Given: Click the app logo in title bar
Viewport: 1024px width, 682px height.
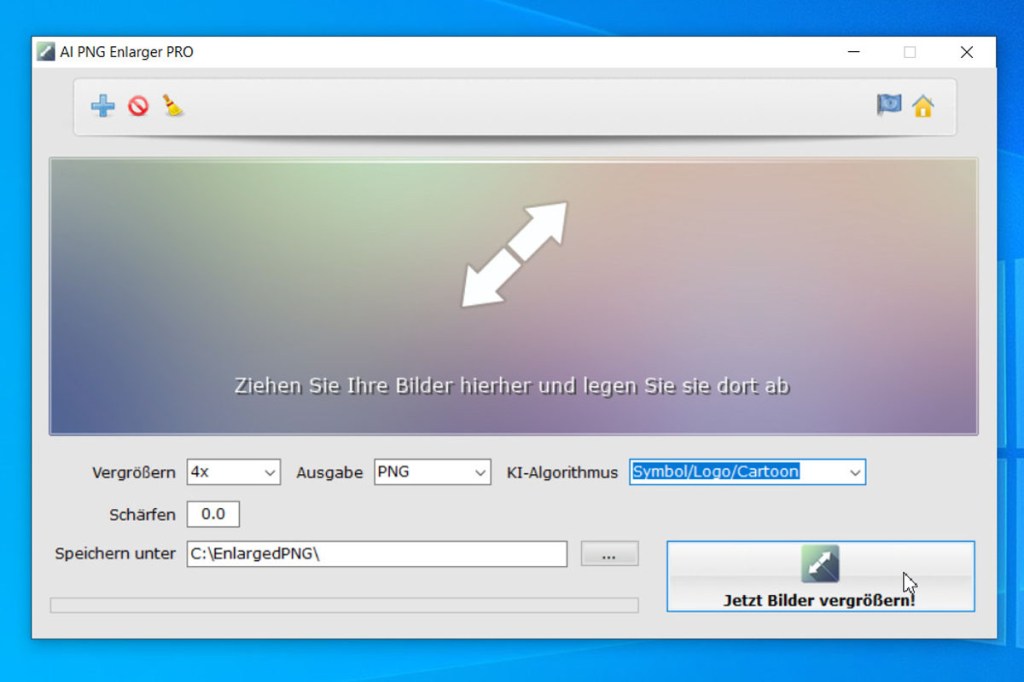Looking at the screenshot, I should pos(46,52).
